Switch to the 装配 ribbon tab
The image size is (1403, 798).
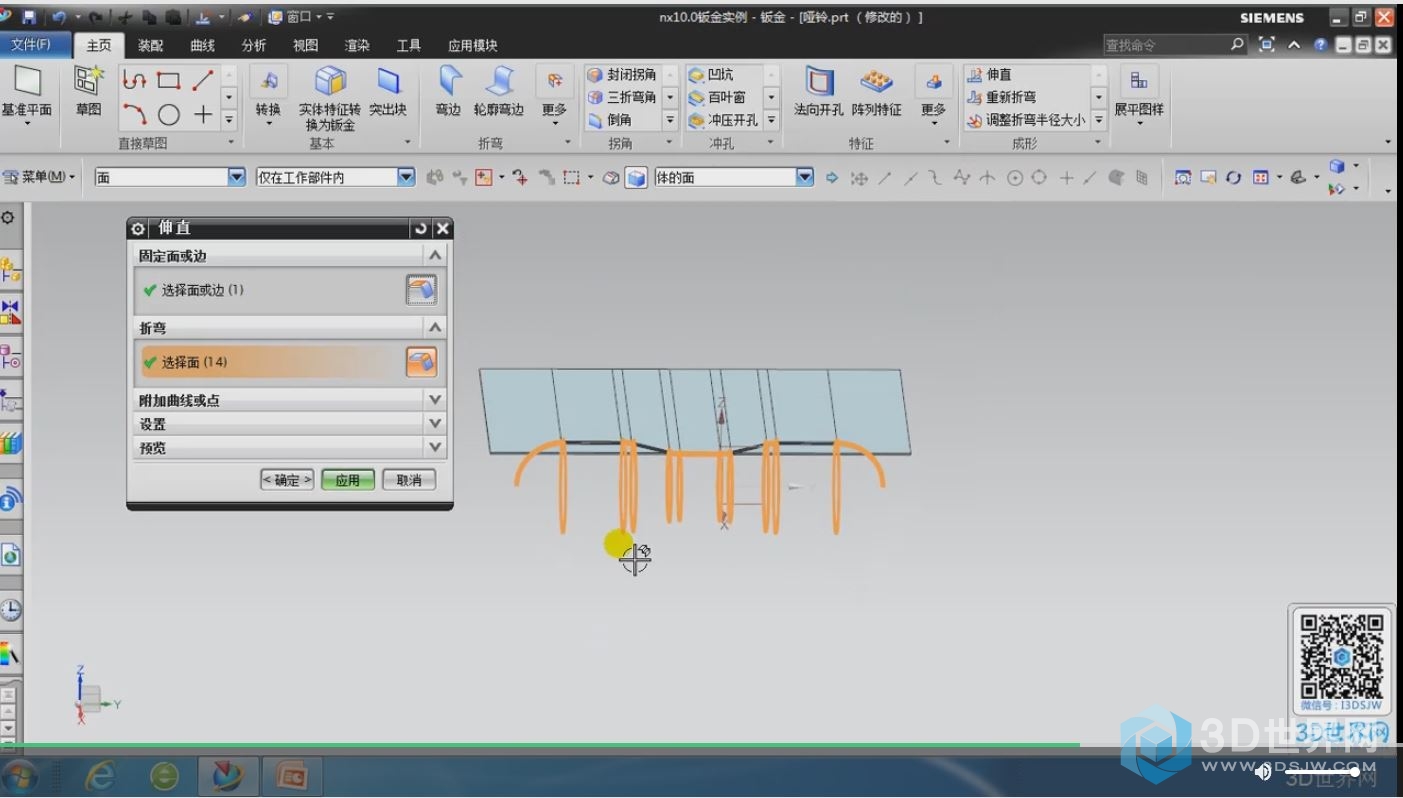pos(151,45)
